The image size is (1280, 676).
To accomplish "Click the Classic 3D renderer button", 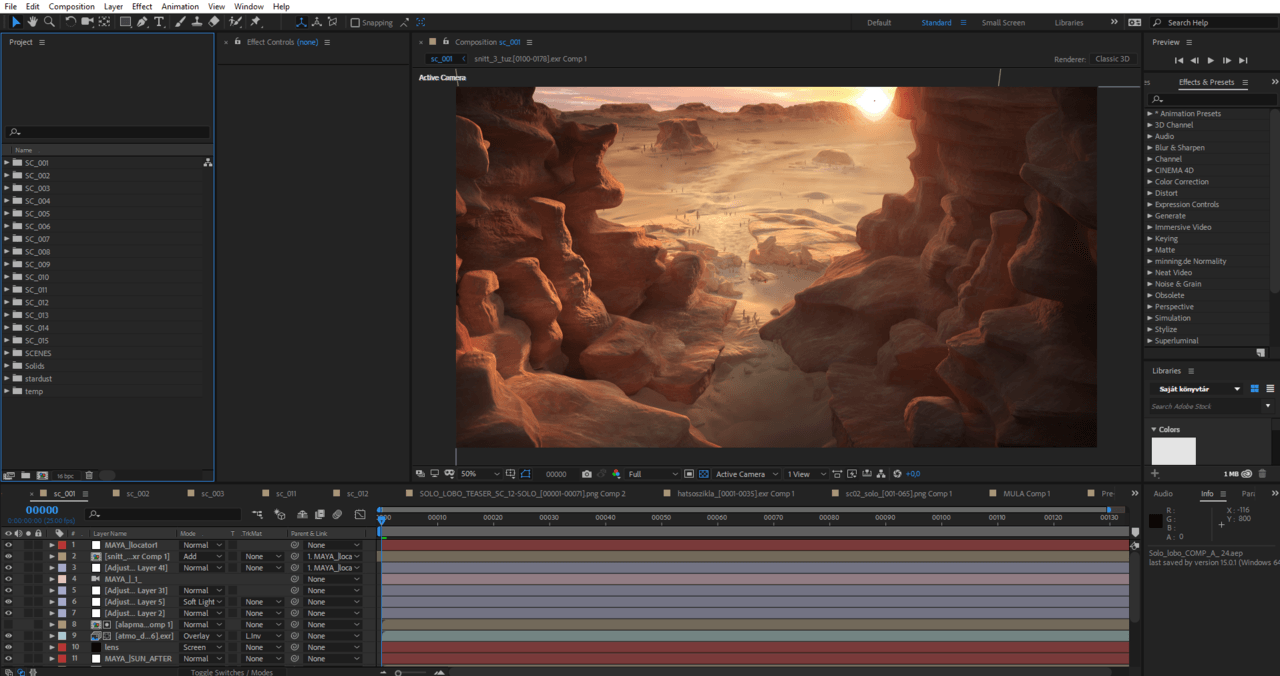I will 1113,59.
